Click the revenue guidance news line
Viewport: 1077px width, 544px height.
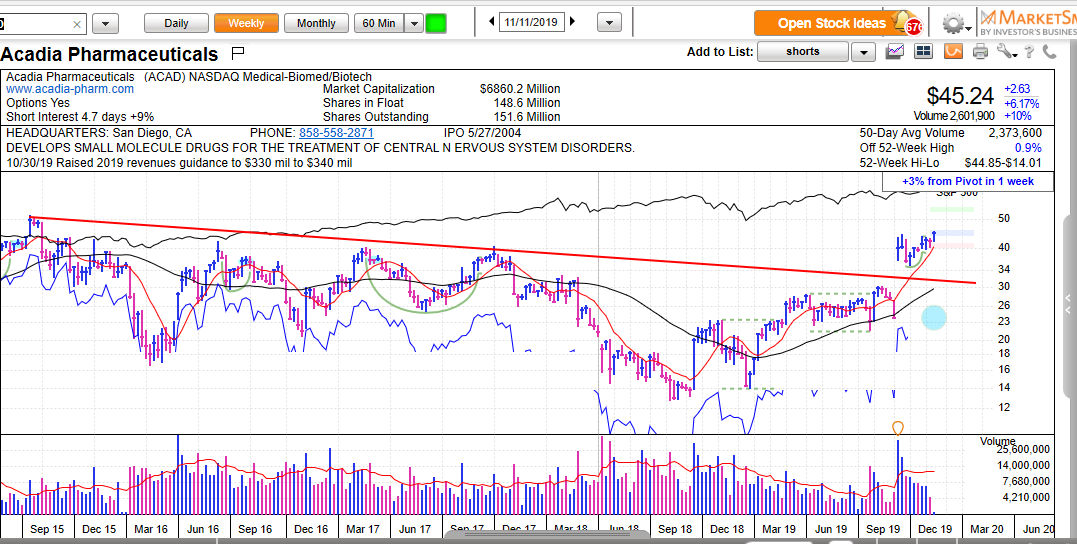point(179,163)
